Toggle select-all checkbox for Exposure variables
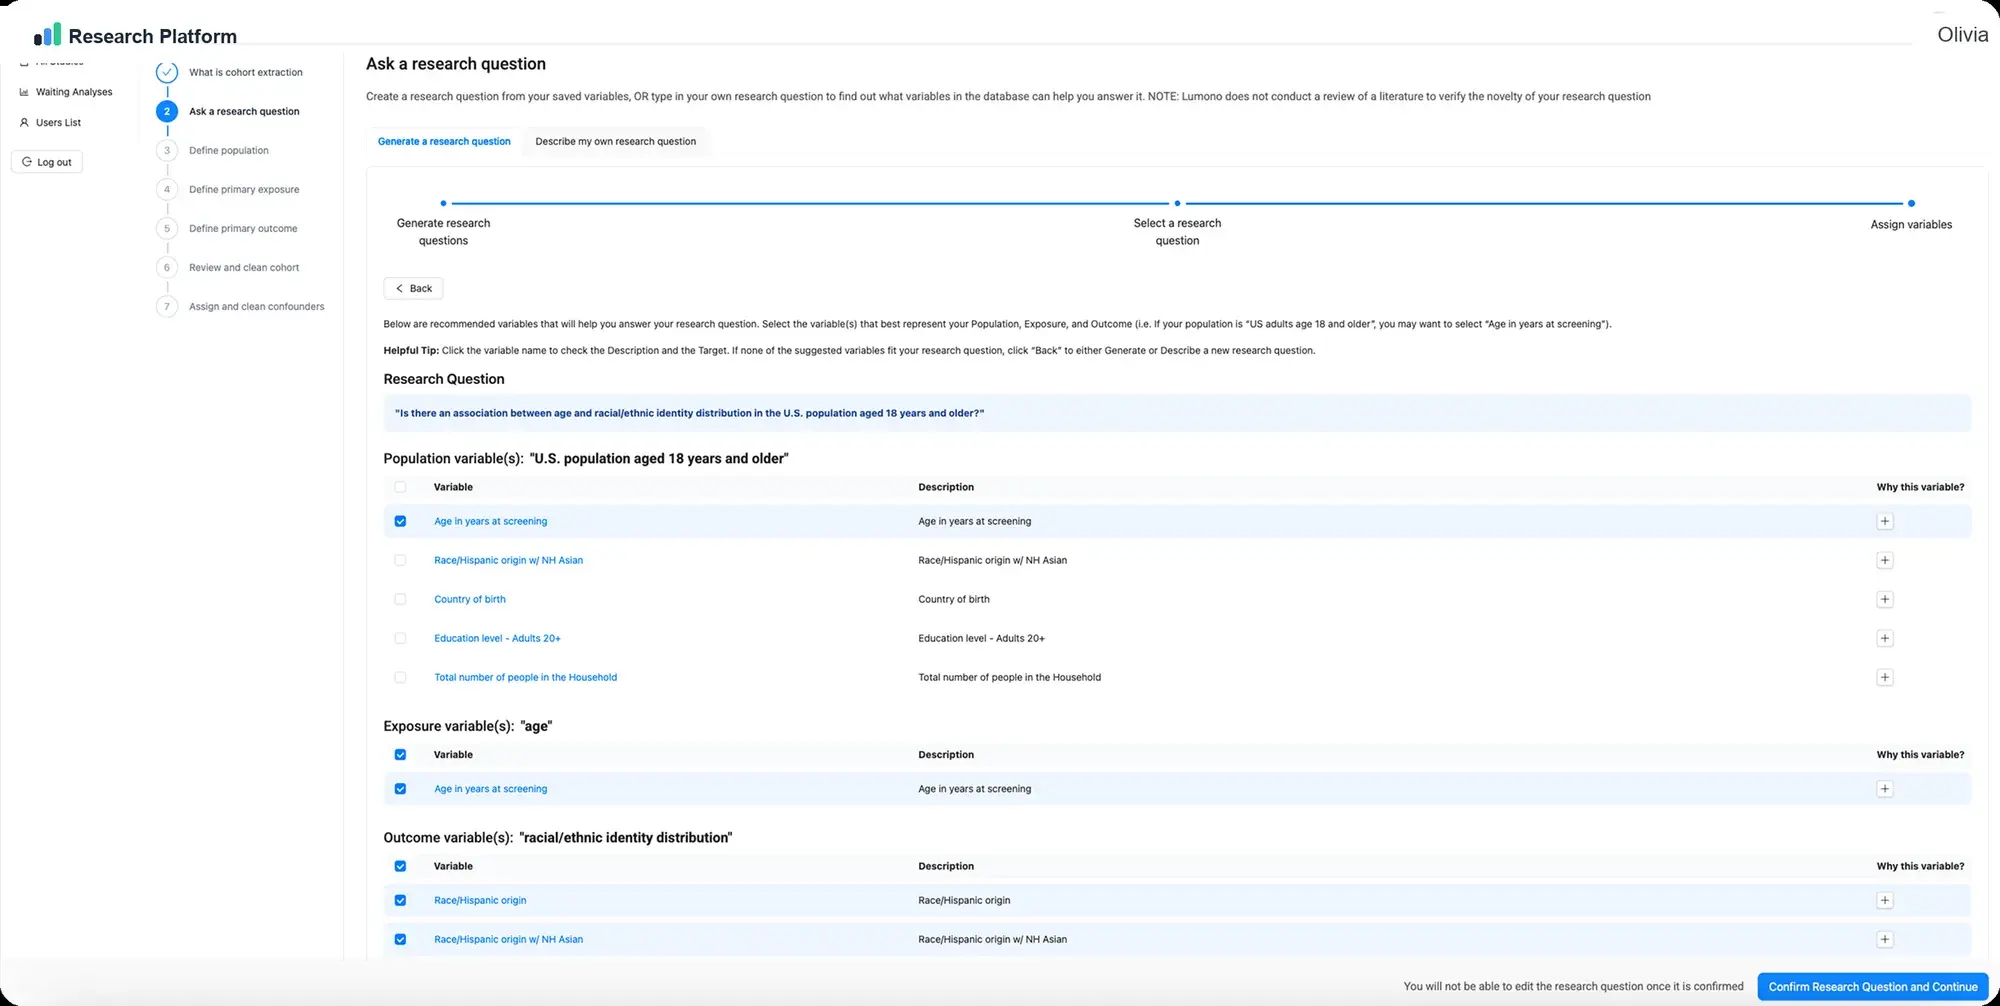2000x1006 pixels. pyautogui.click(x=400, y=755)
